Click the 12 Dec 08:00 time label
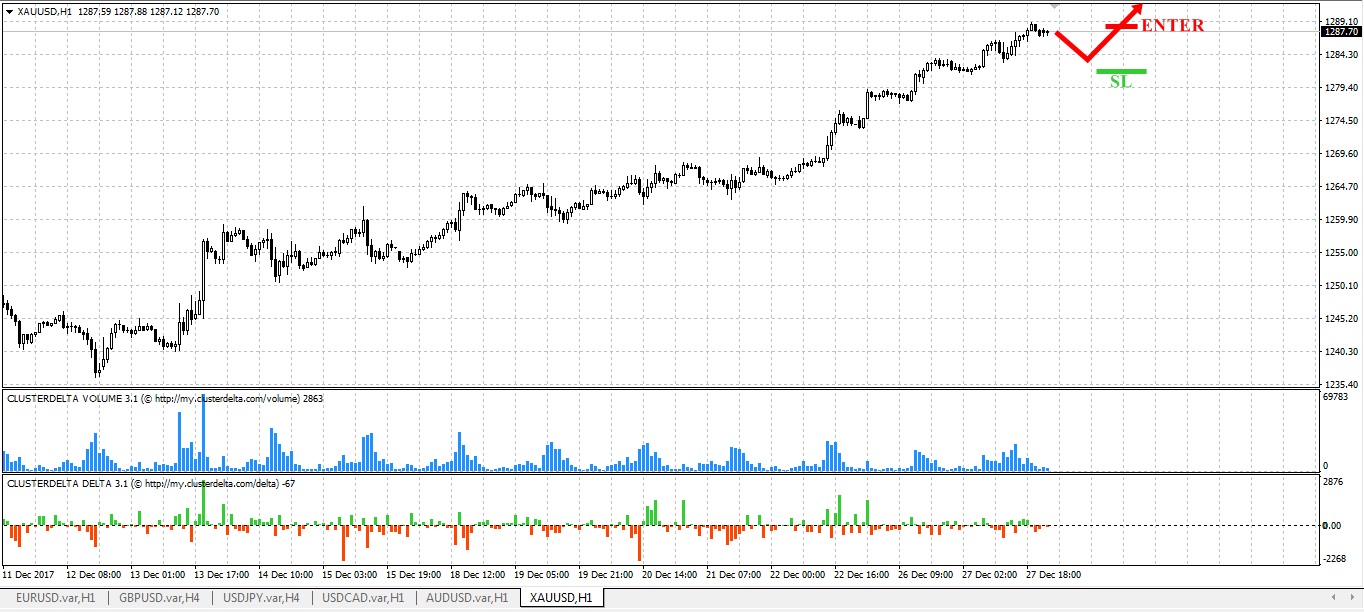 pos(93,575)
